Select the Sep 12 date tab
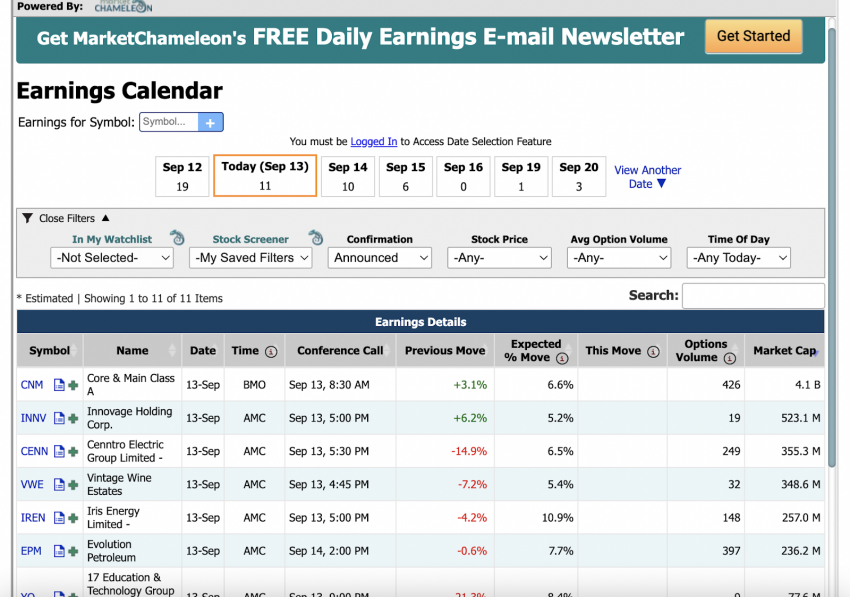Image resolution: width=850 pixels, height=597 pixels. (182, 177)
